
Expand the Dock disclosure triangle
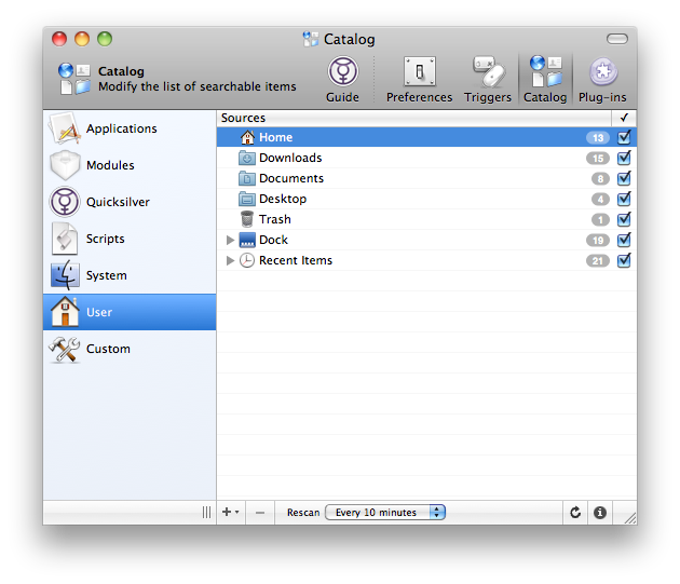point(230,240)
